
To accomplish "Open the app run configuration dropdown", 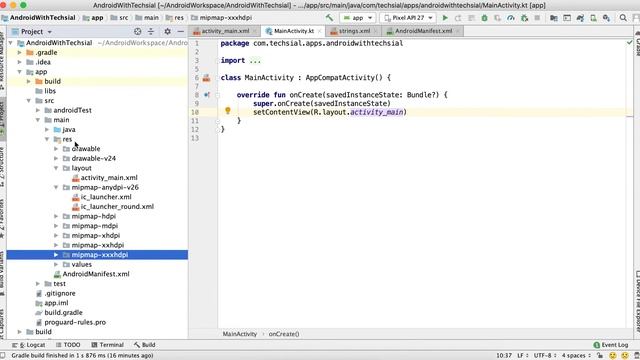I will 358,18.
